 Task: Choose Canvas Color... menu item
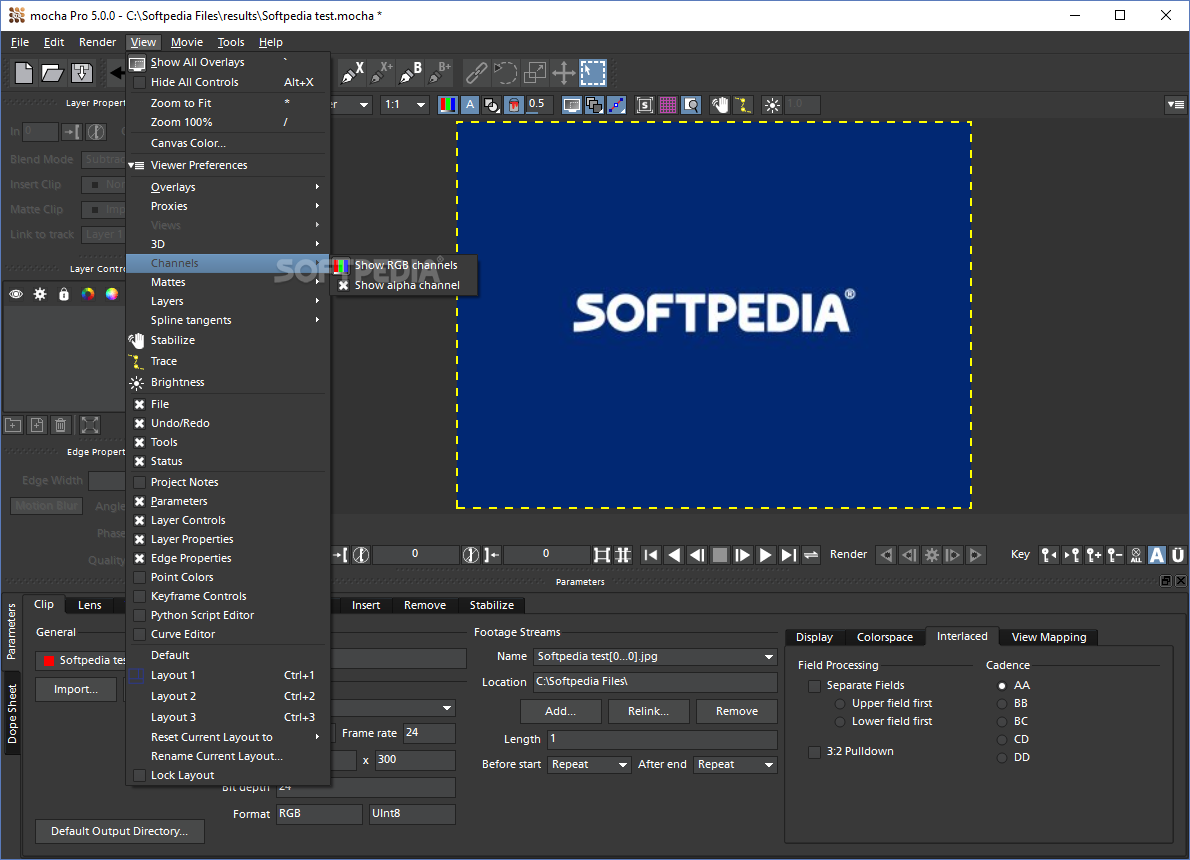pyautogui.click(x=228, y=143)
